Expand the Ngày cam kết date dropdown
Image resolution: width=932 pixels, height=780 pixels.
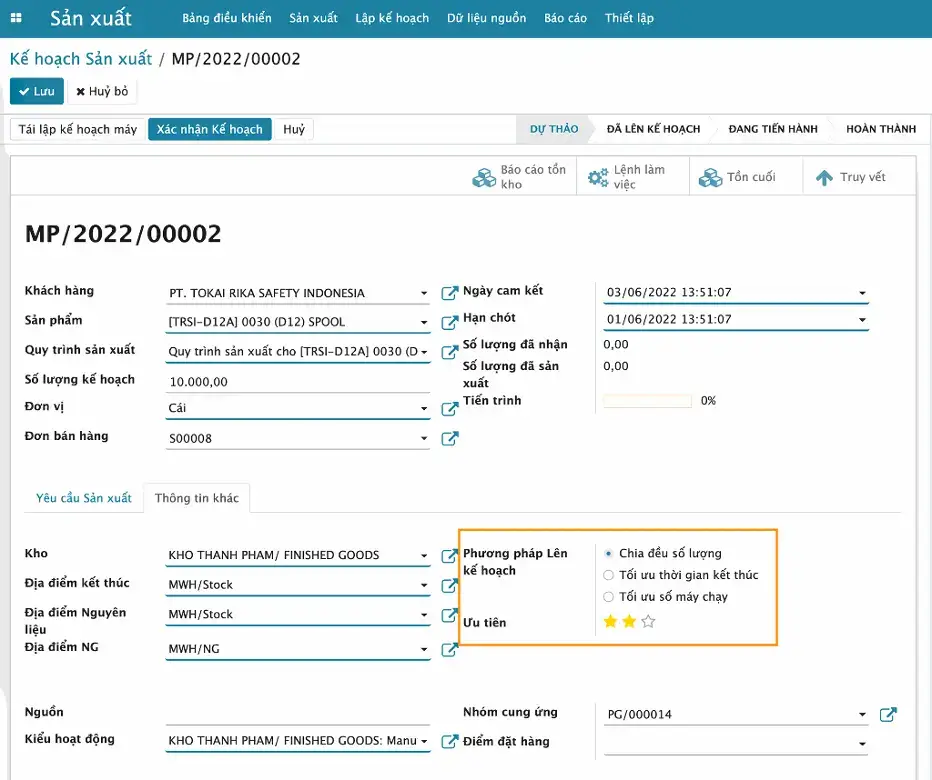click(x=862, y=293)
